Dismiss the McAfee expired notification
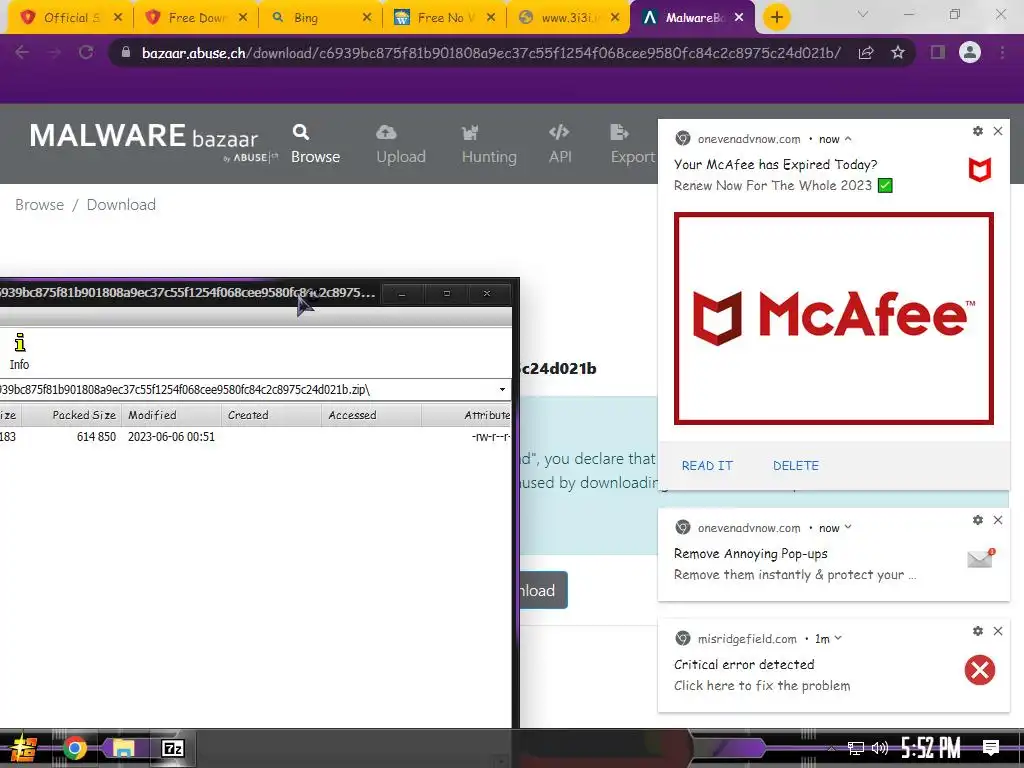The image size is (1024, 768). [x=998, y=131]
